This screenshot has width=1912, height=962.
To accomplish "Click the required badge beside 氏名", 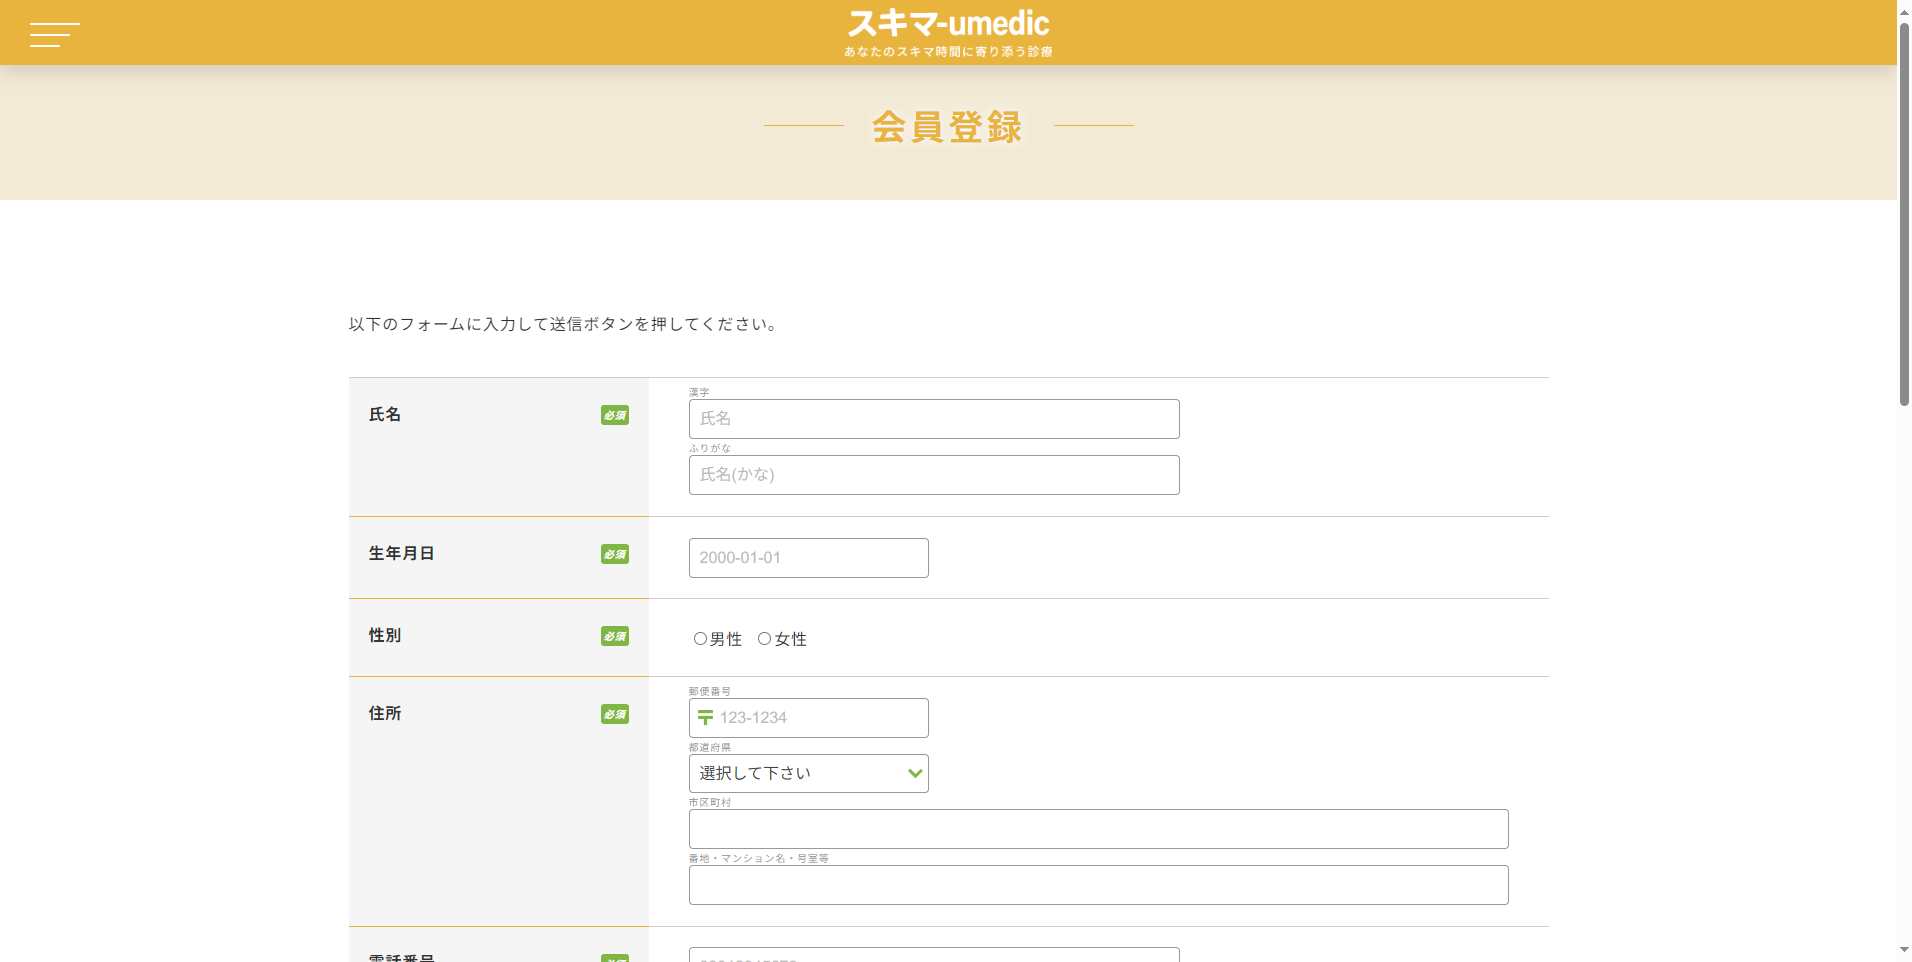I will coord(614,415).
